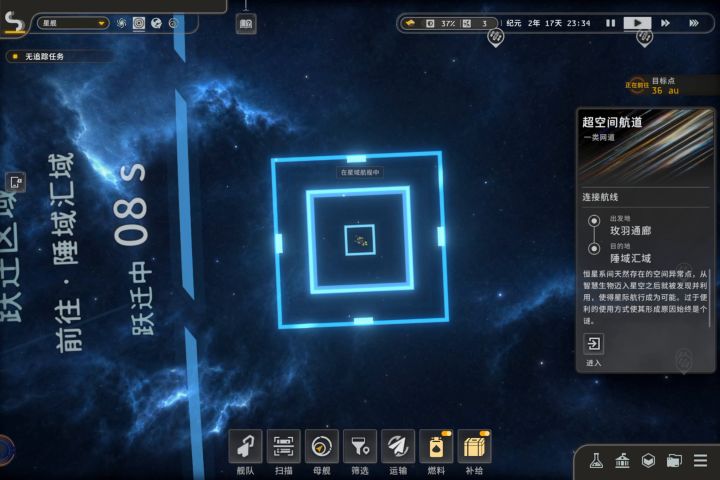Click the 一类同道 subtitle text
Viewport: 720px width, 480px height.
(599, 137)
